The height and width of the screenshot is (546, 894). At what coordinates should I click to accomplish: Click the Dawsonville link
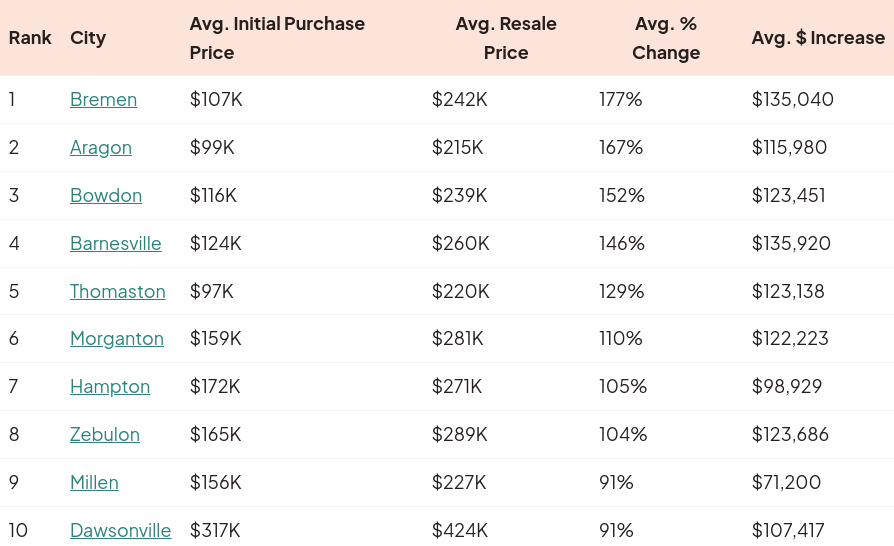click(x=120, y=531)
